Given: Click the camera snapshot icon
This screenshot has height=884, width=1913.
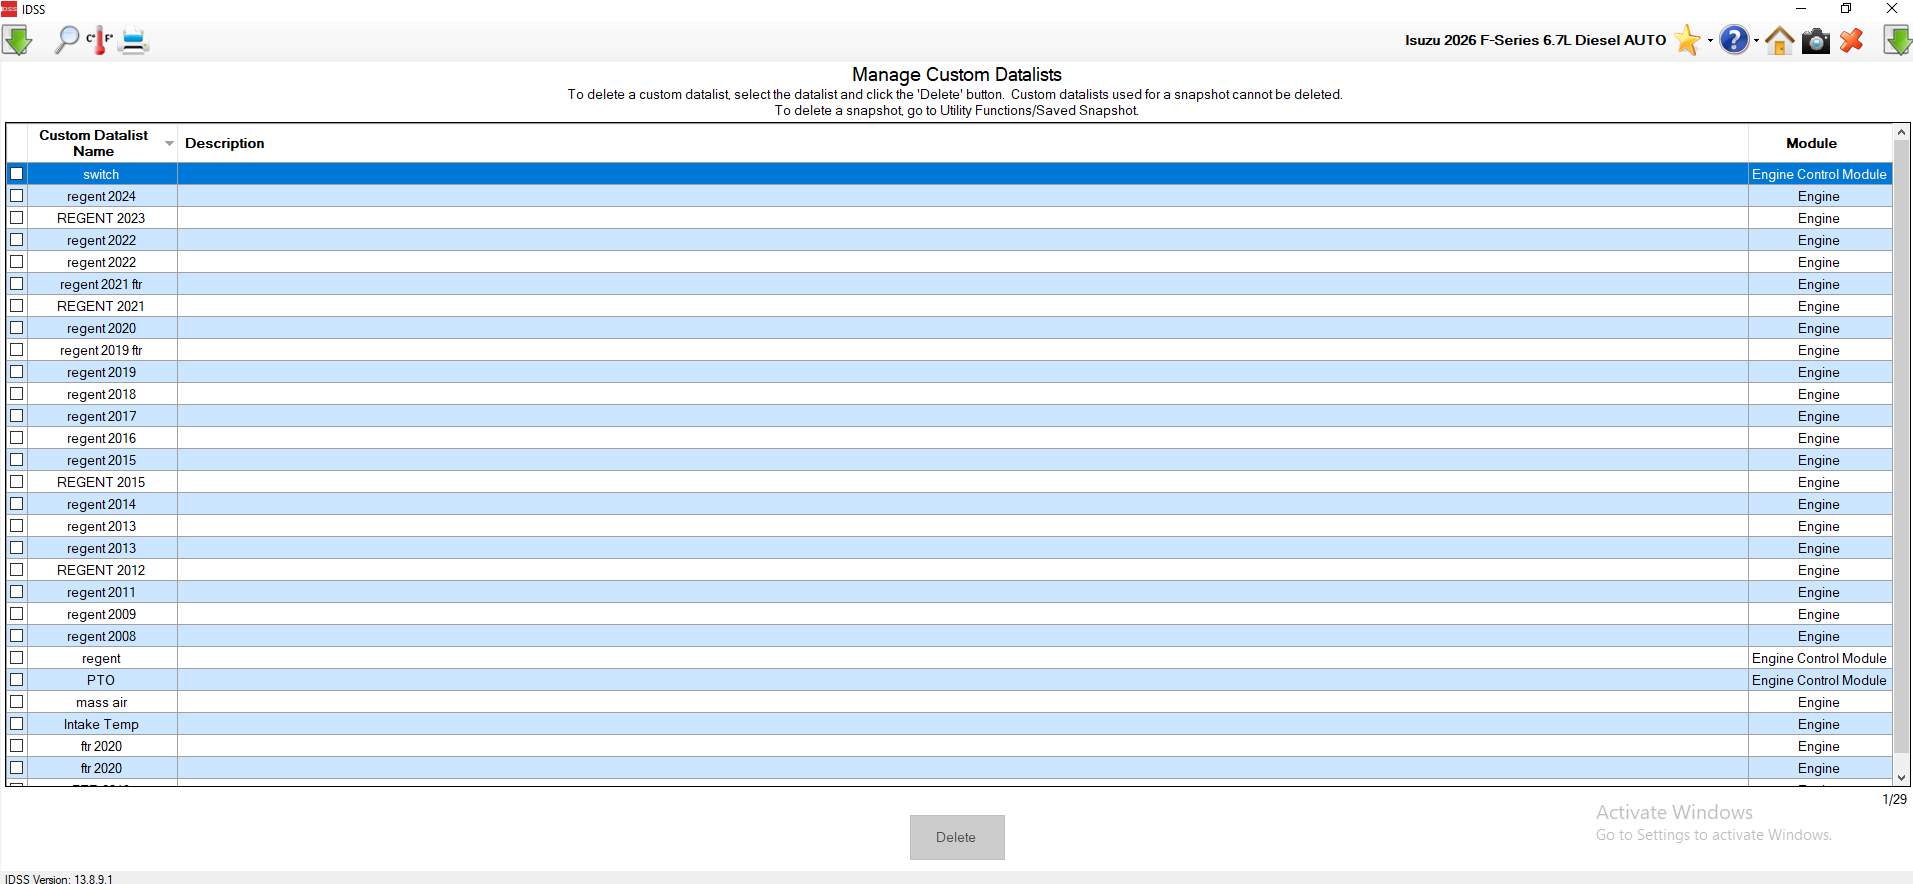Looking at the screenshot, I should point(1816,40).
